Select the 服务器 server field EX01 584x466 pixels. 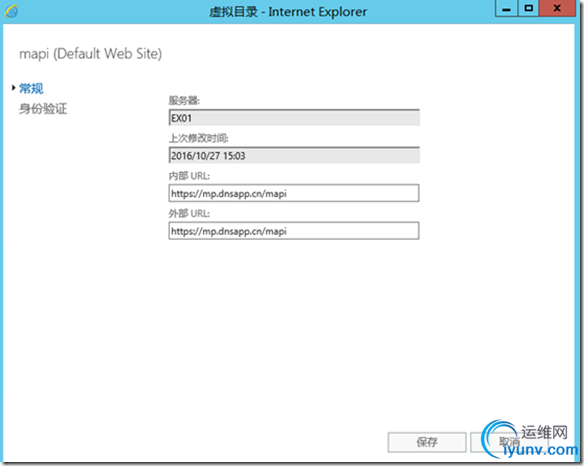point(294,118)
